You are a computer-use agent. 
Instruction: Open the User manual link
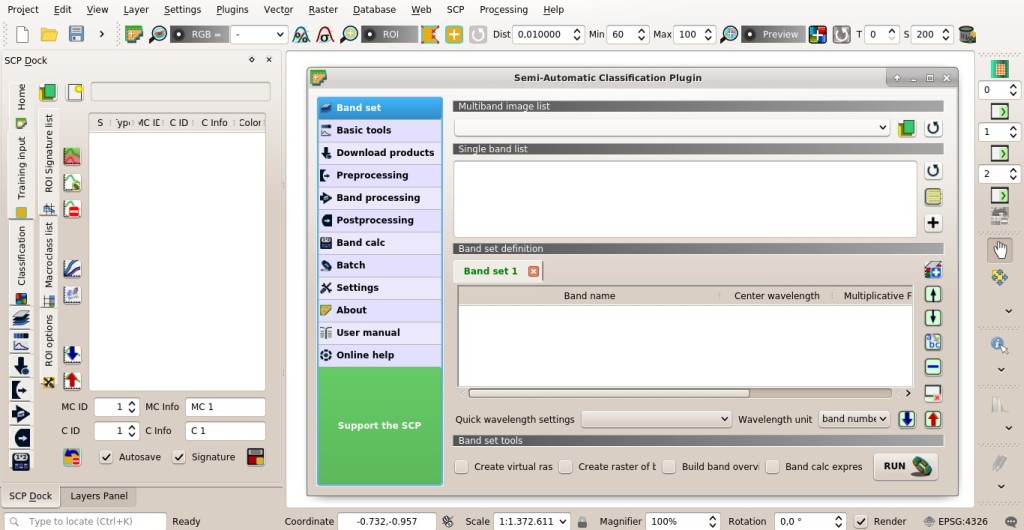click(x=379, y=333)
